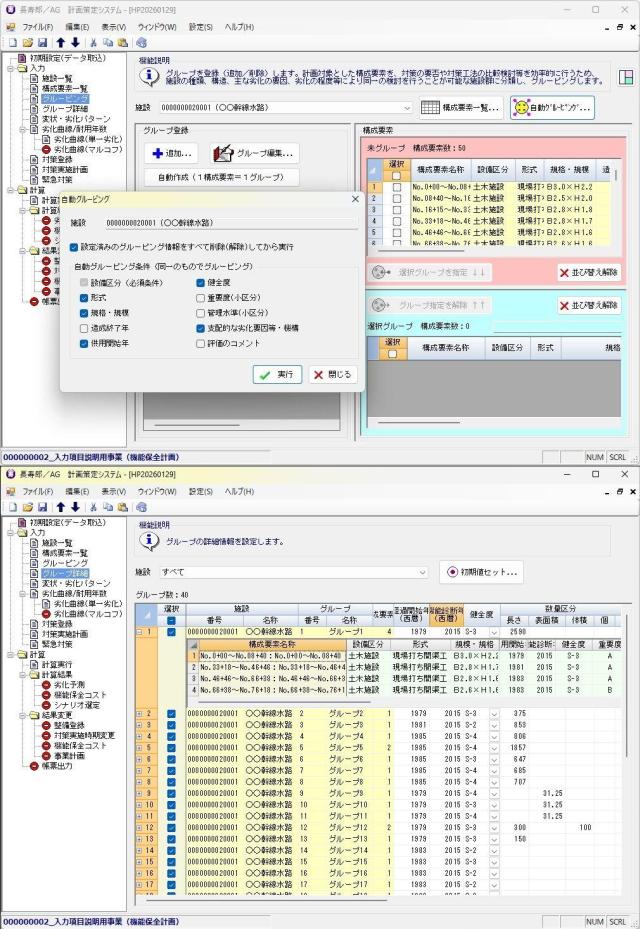The width and height of the screenshot is (640, 929).
Task: Open 表示(V) menu in lower window
Action: (113, 492)
